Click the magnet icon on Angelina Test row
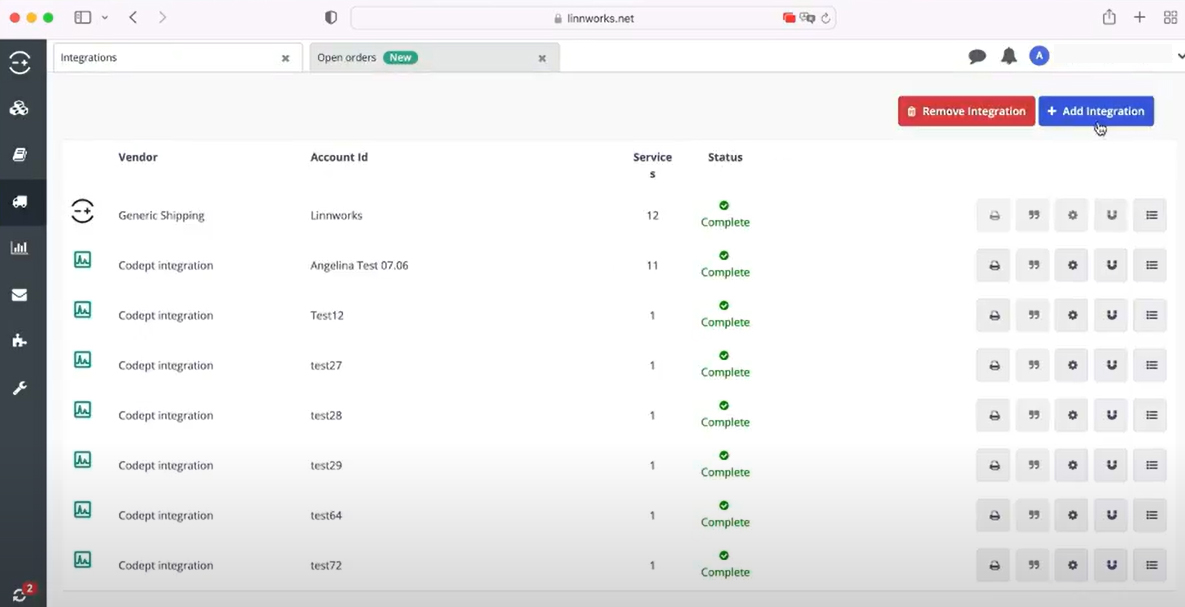 tap(1110, 265)
